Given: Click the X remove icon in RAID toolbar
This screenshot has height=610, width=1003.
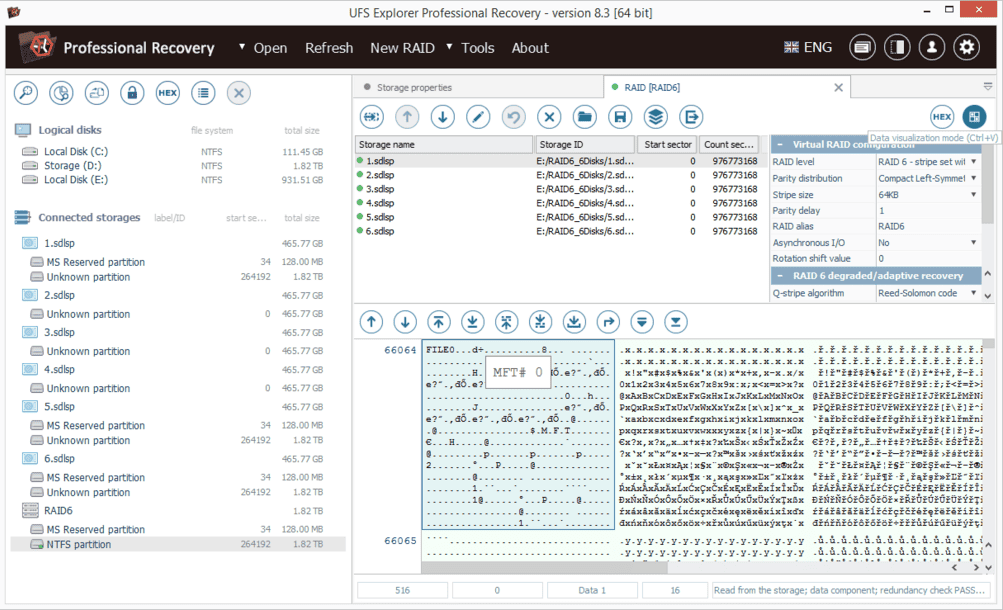Looking at the screenshot, I should coord(549,117).
